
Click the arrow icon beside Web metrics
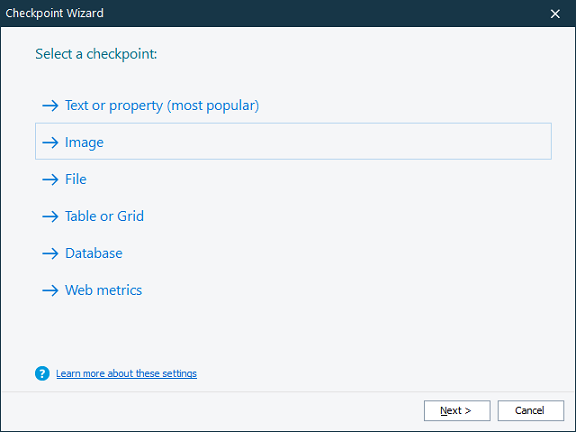[50, 291]
